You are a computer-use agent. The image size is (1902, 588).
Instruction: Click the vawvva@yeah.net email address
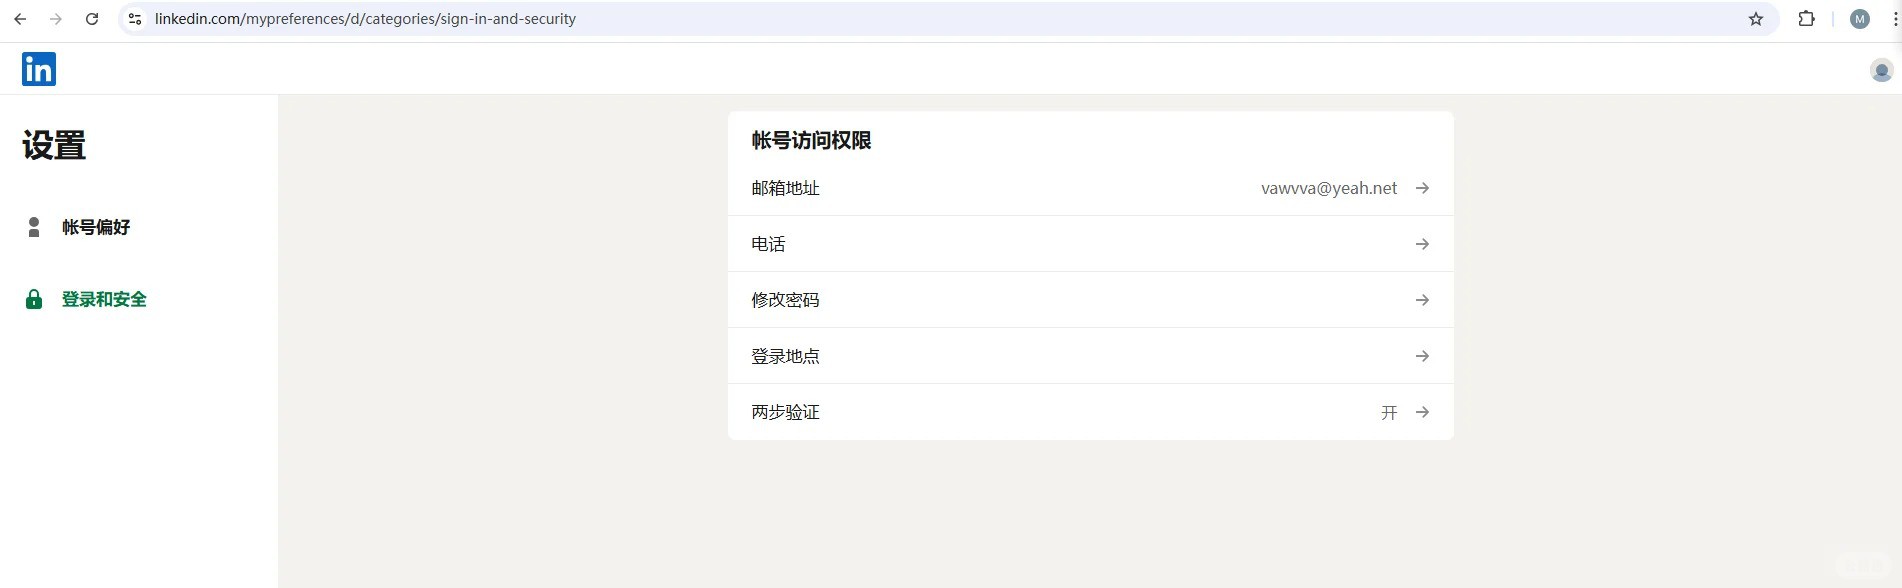pos(1328,188)
